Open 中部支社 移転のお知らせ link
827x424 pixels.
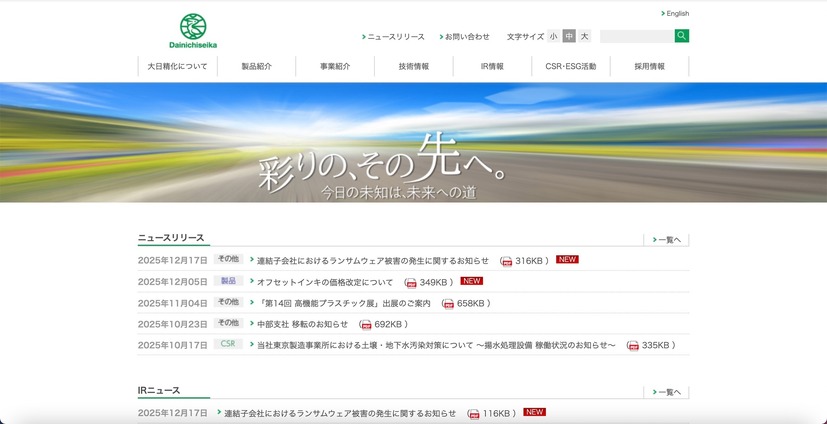pos(302,324)
